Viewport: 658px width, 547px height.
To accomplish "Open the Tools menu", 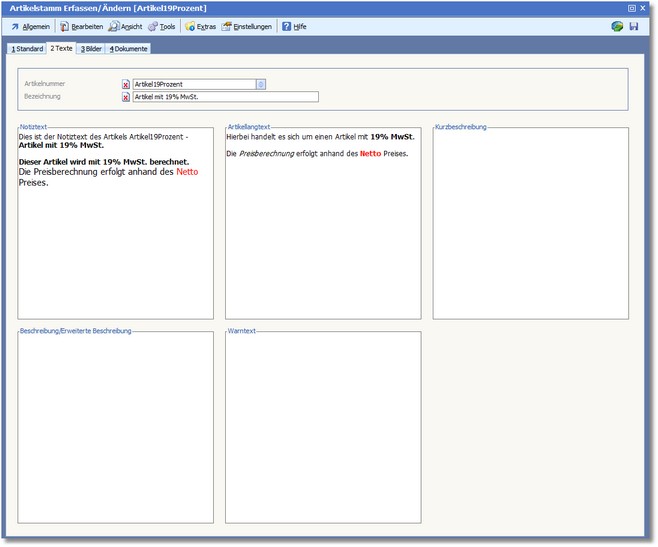I will pyautogui.click(x=162, y=26).
